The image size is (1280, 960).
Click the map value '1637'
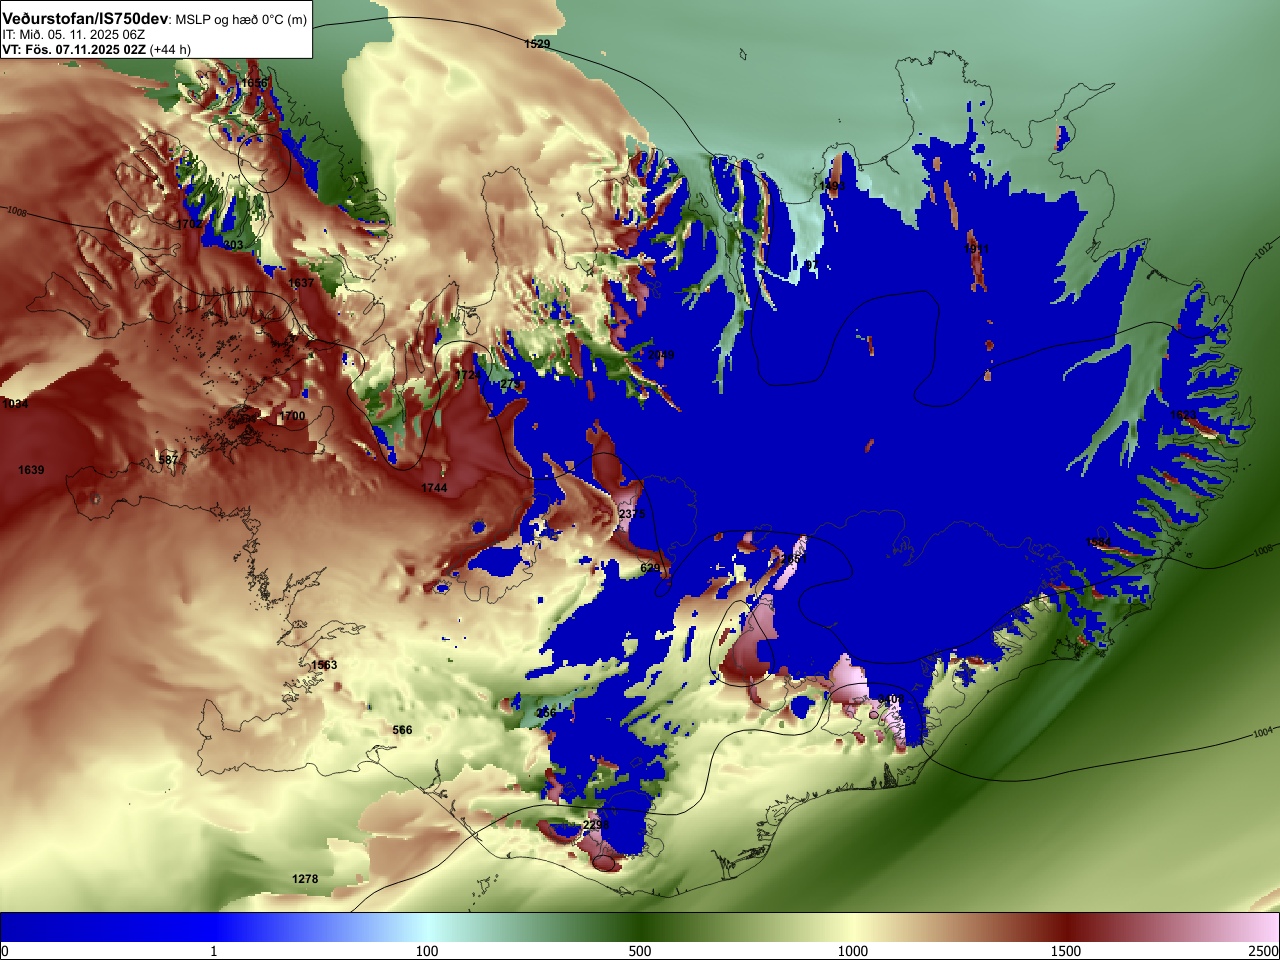(301, 283)
